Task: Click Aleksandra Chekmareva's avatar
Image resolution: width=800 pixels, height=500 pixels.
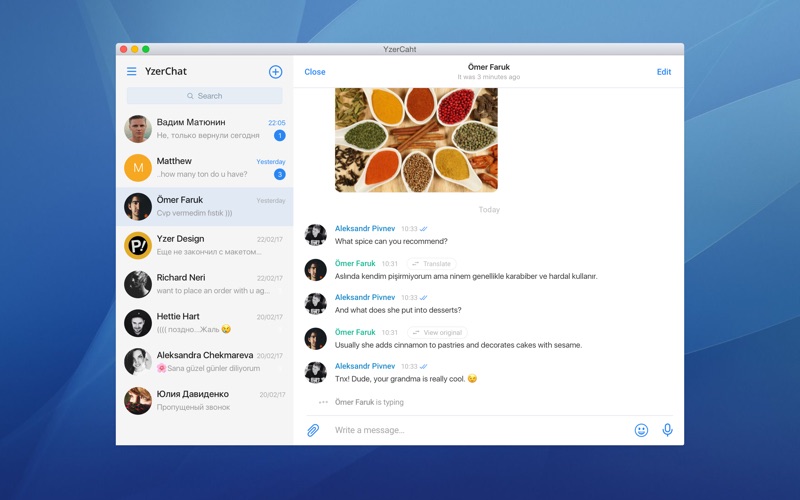Action: (138, 362)
